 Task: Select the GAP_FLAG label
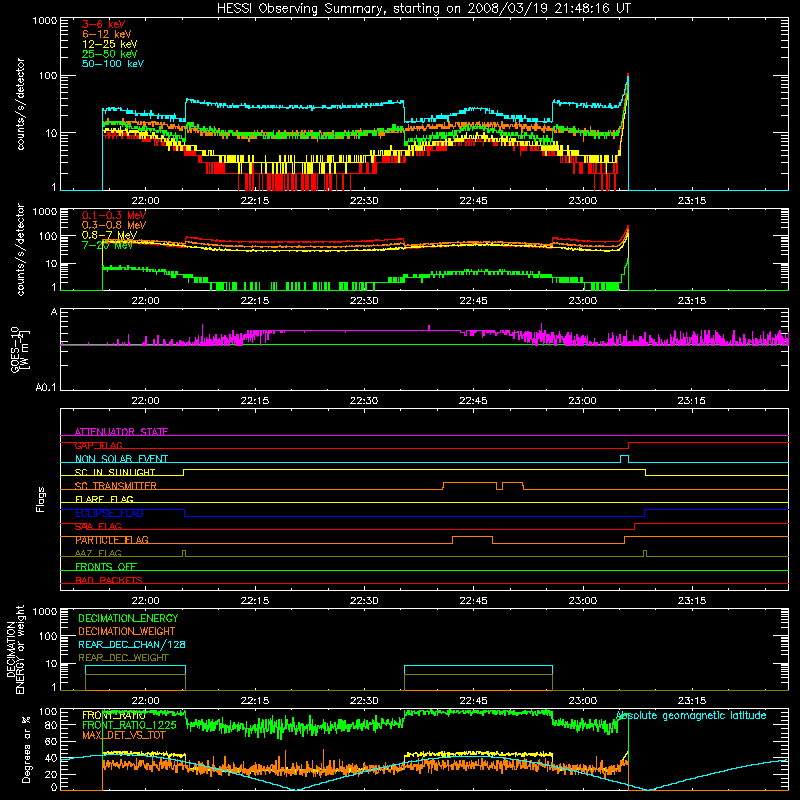coord(98,445)
